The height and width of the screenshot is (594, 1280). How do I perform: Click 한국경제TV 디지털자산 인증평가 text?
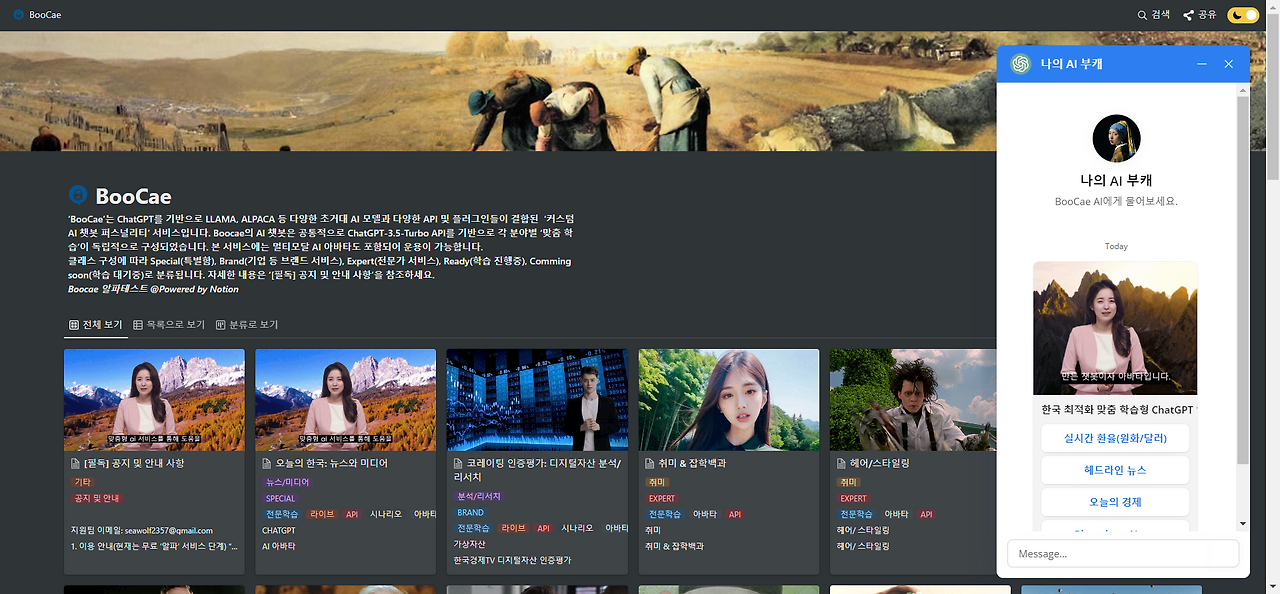coord(512,560)
